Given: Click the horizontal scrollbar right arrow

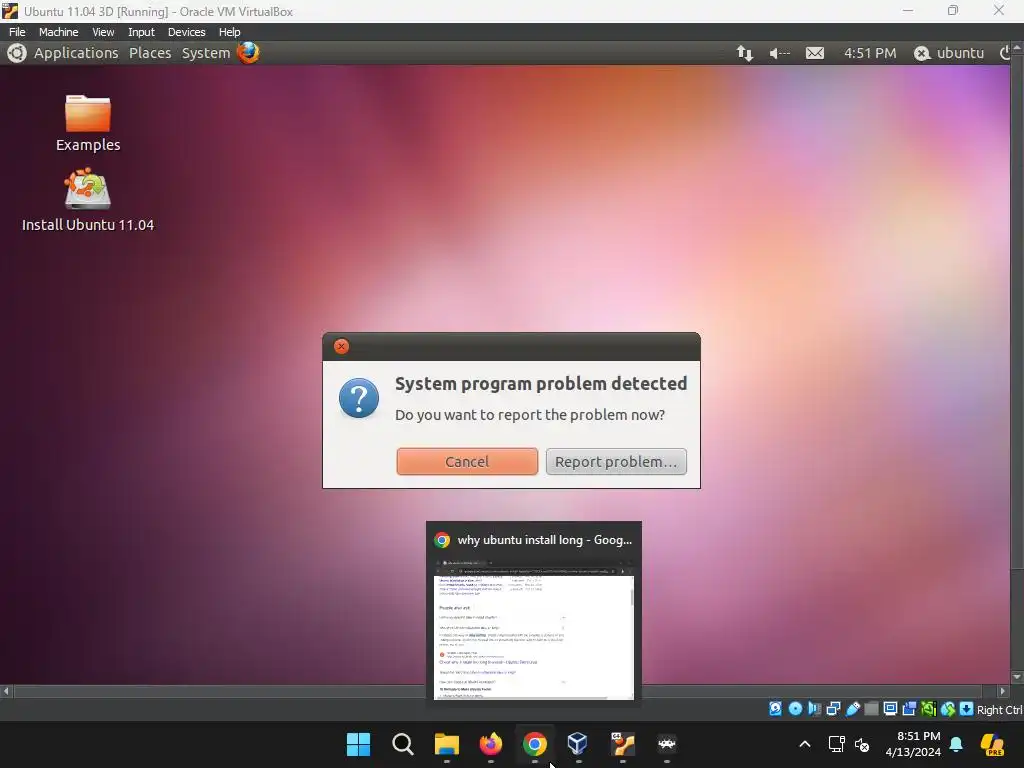Looking at the screenshot, I should click(1003, 691).
